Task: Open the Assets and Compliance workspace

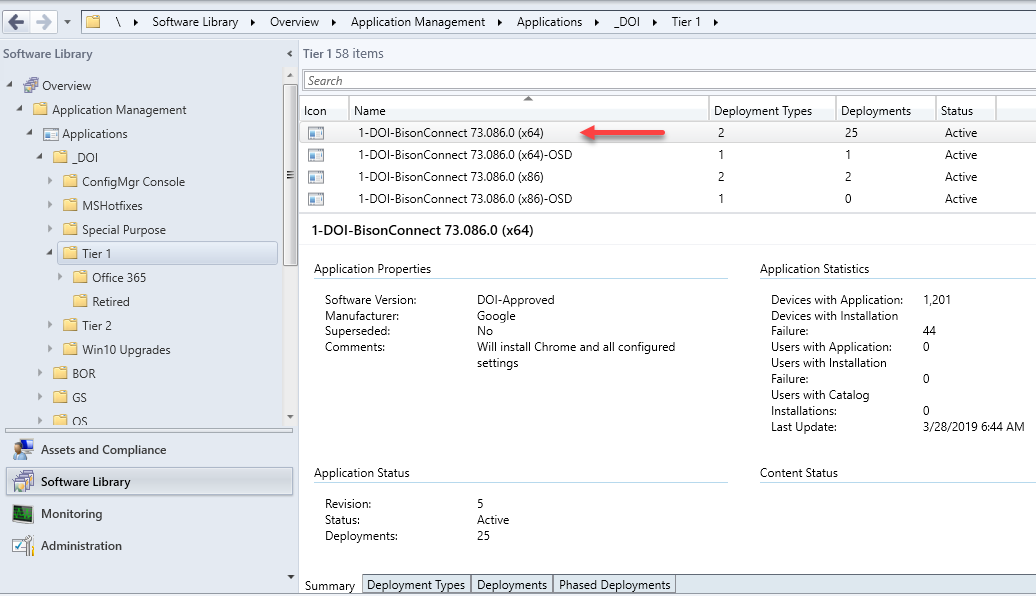Action: pos(149,449)
